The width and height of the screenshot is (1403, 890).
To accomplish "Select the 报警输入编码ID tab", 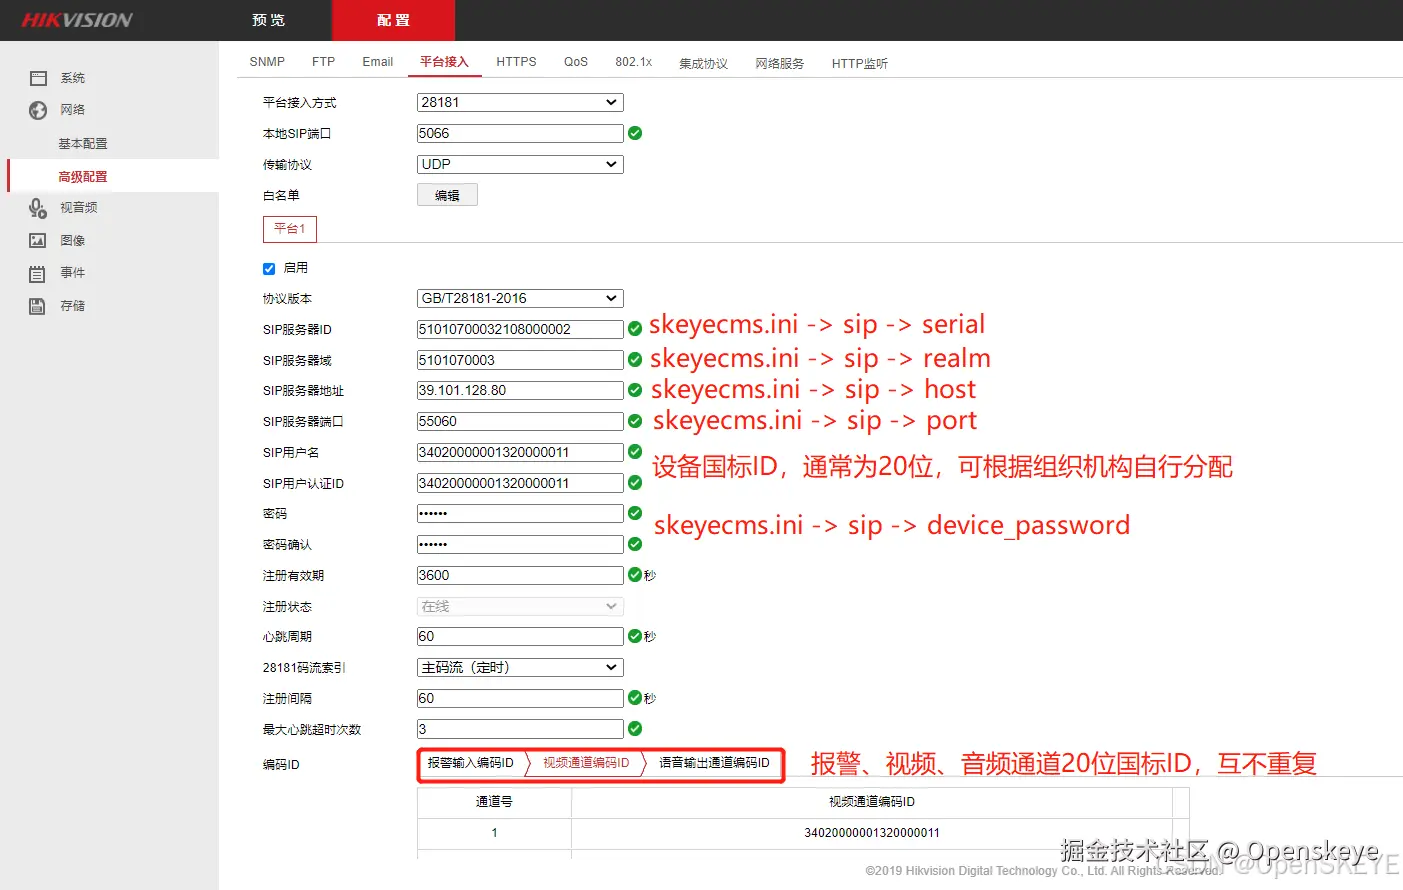I will click(471, 763).
